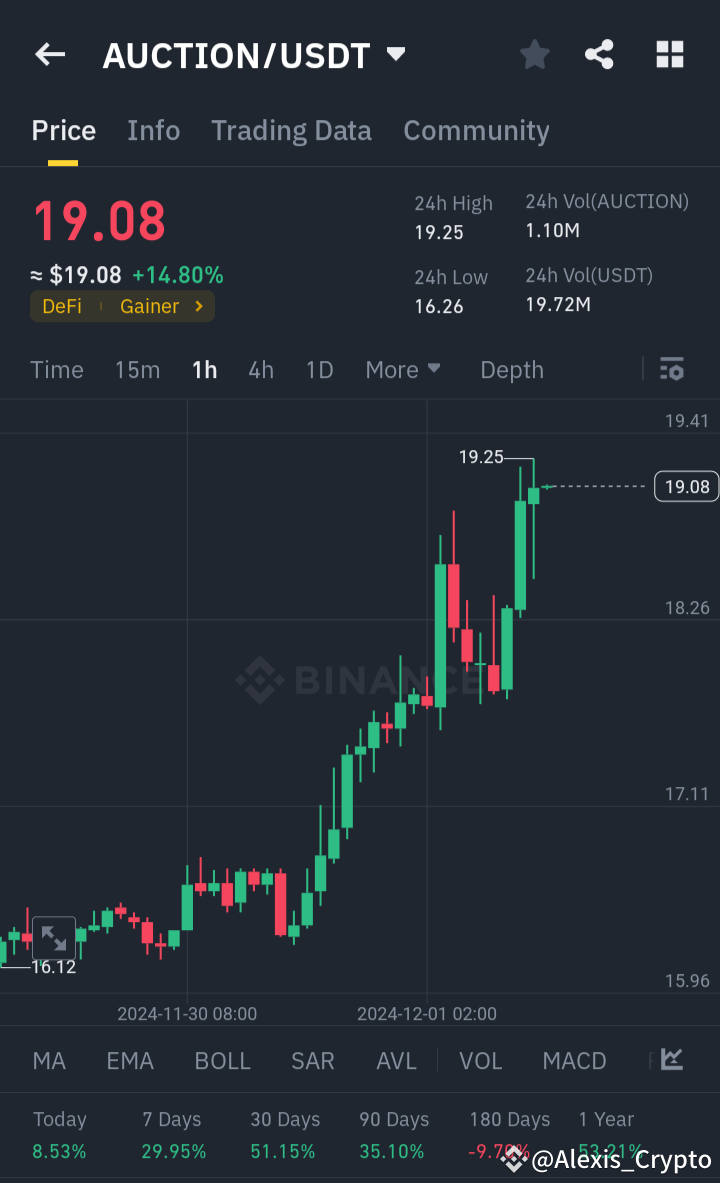Screen dimensions: 720x1183
Task: Open the Depth view
Action: [x=511, y=369]
